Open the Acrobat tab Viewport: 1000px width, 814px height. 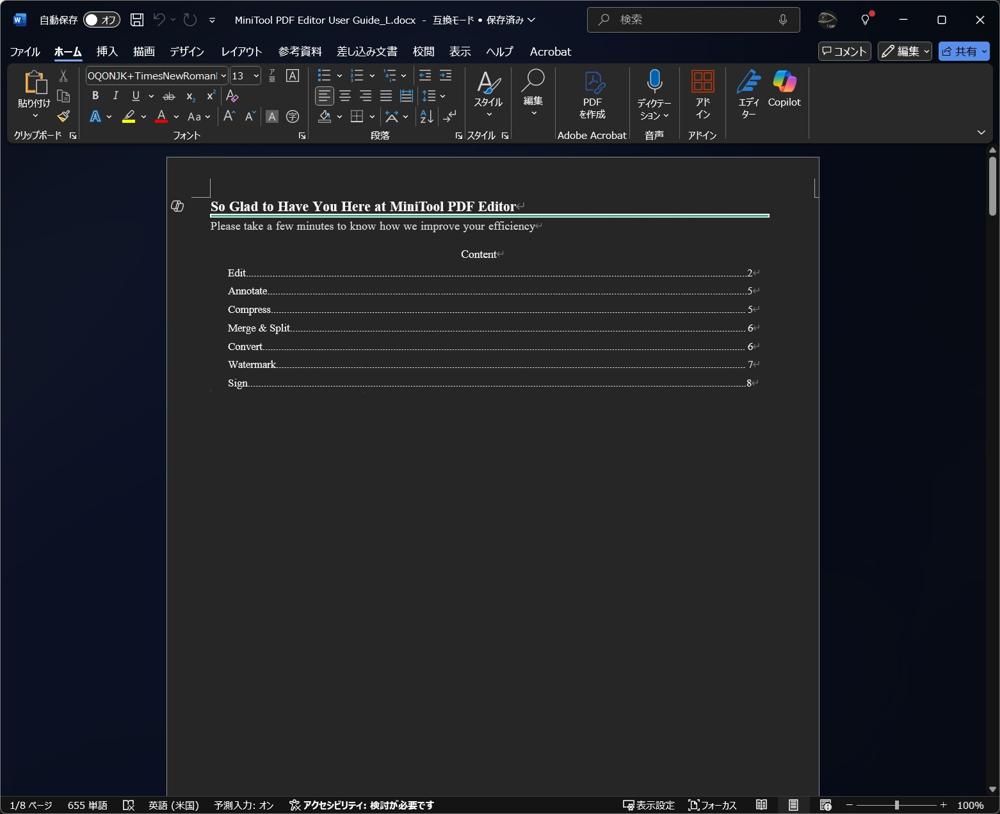click(x=550, y=52)
